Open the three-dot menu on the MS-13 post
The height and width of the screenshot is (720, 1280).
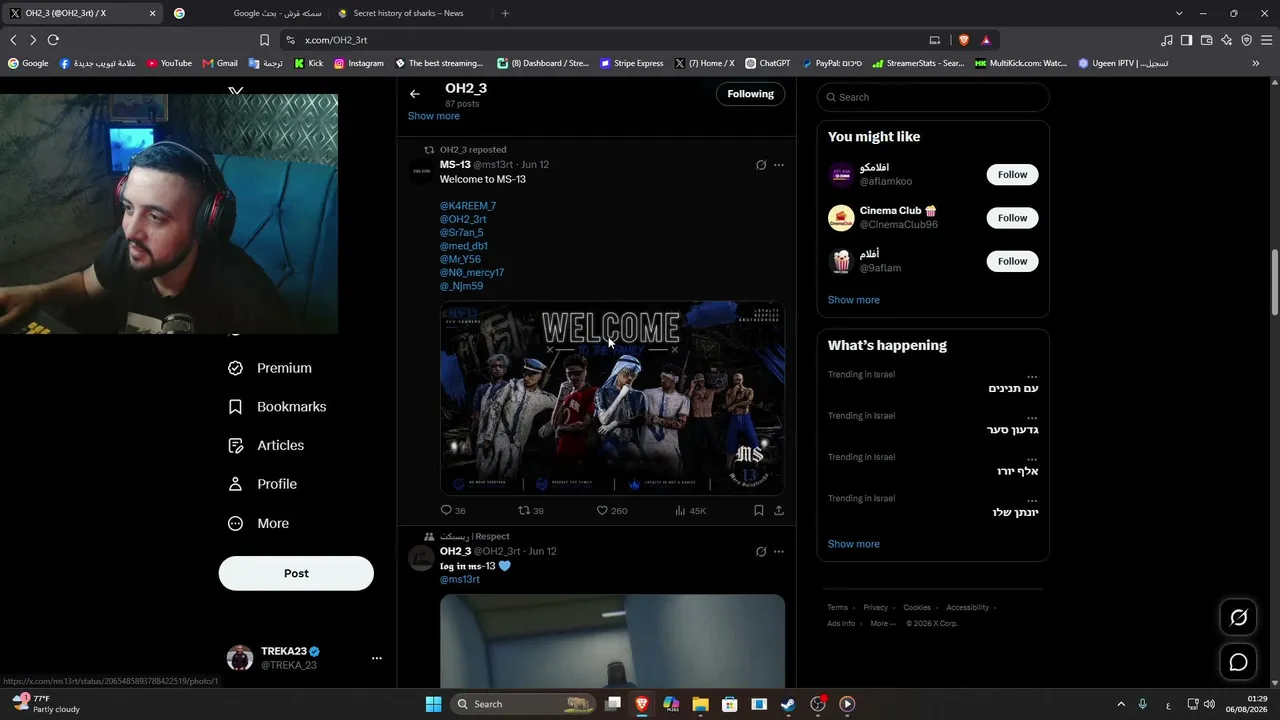[x=779, y=165]
